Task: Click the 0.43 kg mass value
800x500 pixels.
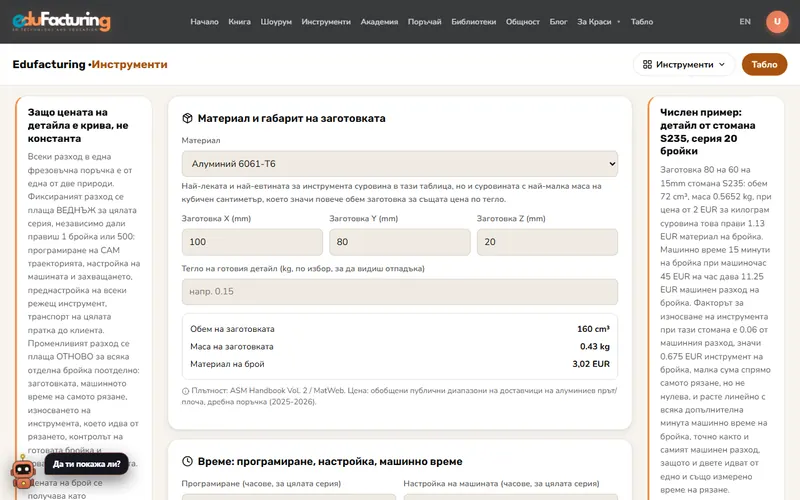Action: click(x=594, y=346)
